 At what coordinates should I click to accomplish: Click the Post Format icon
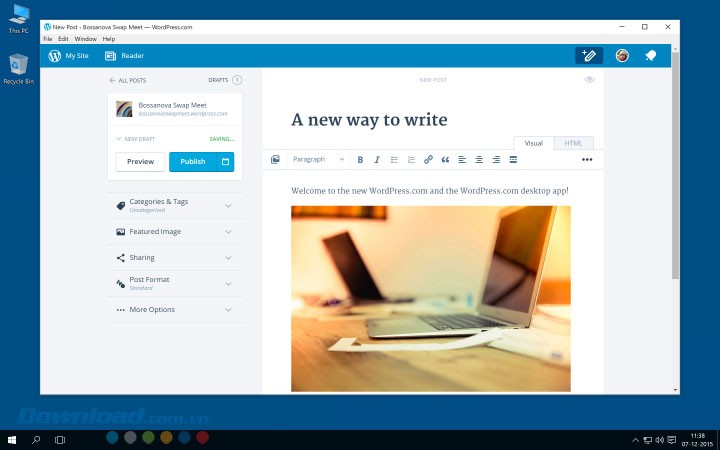click(120, 284)
